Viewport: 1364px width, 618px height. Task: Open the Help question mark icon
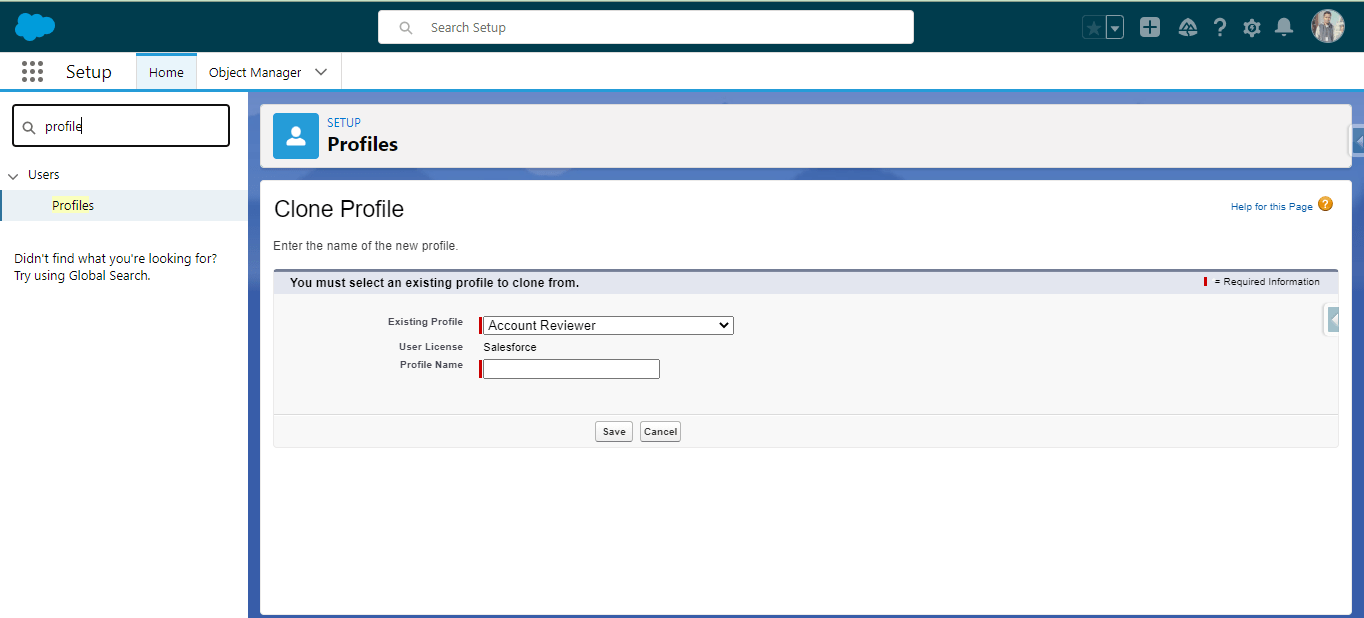point(1220,28)
